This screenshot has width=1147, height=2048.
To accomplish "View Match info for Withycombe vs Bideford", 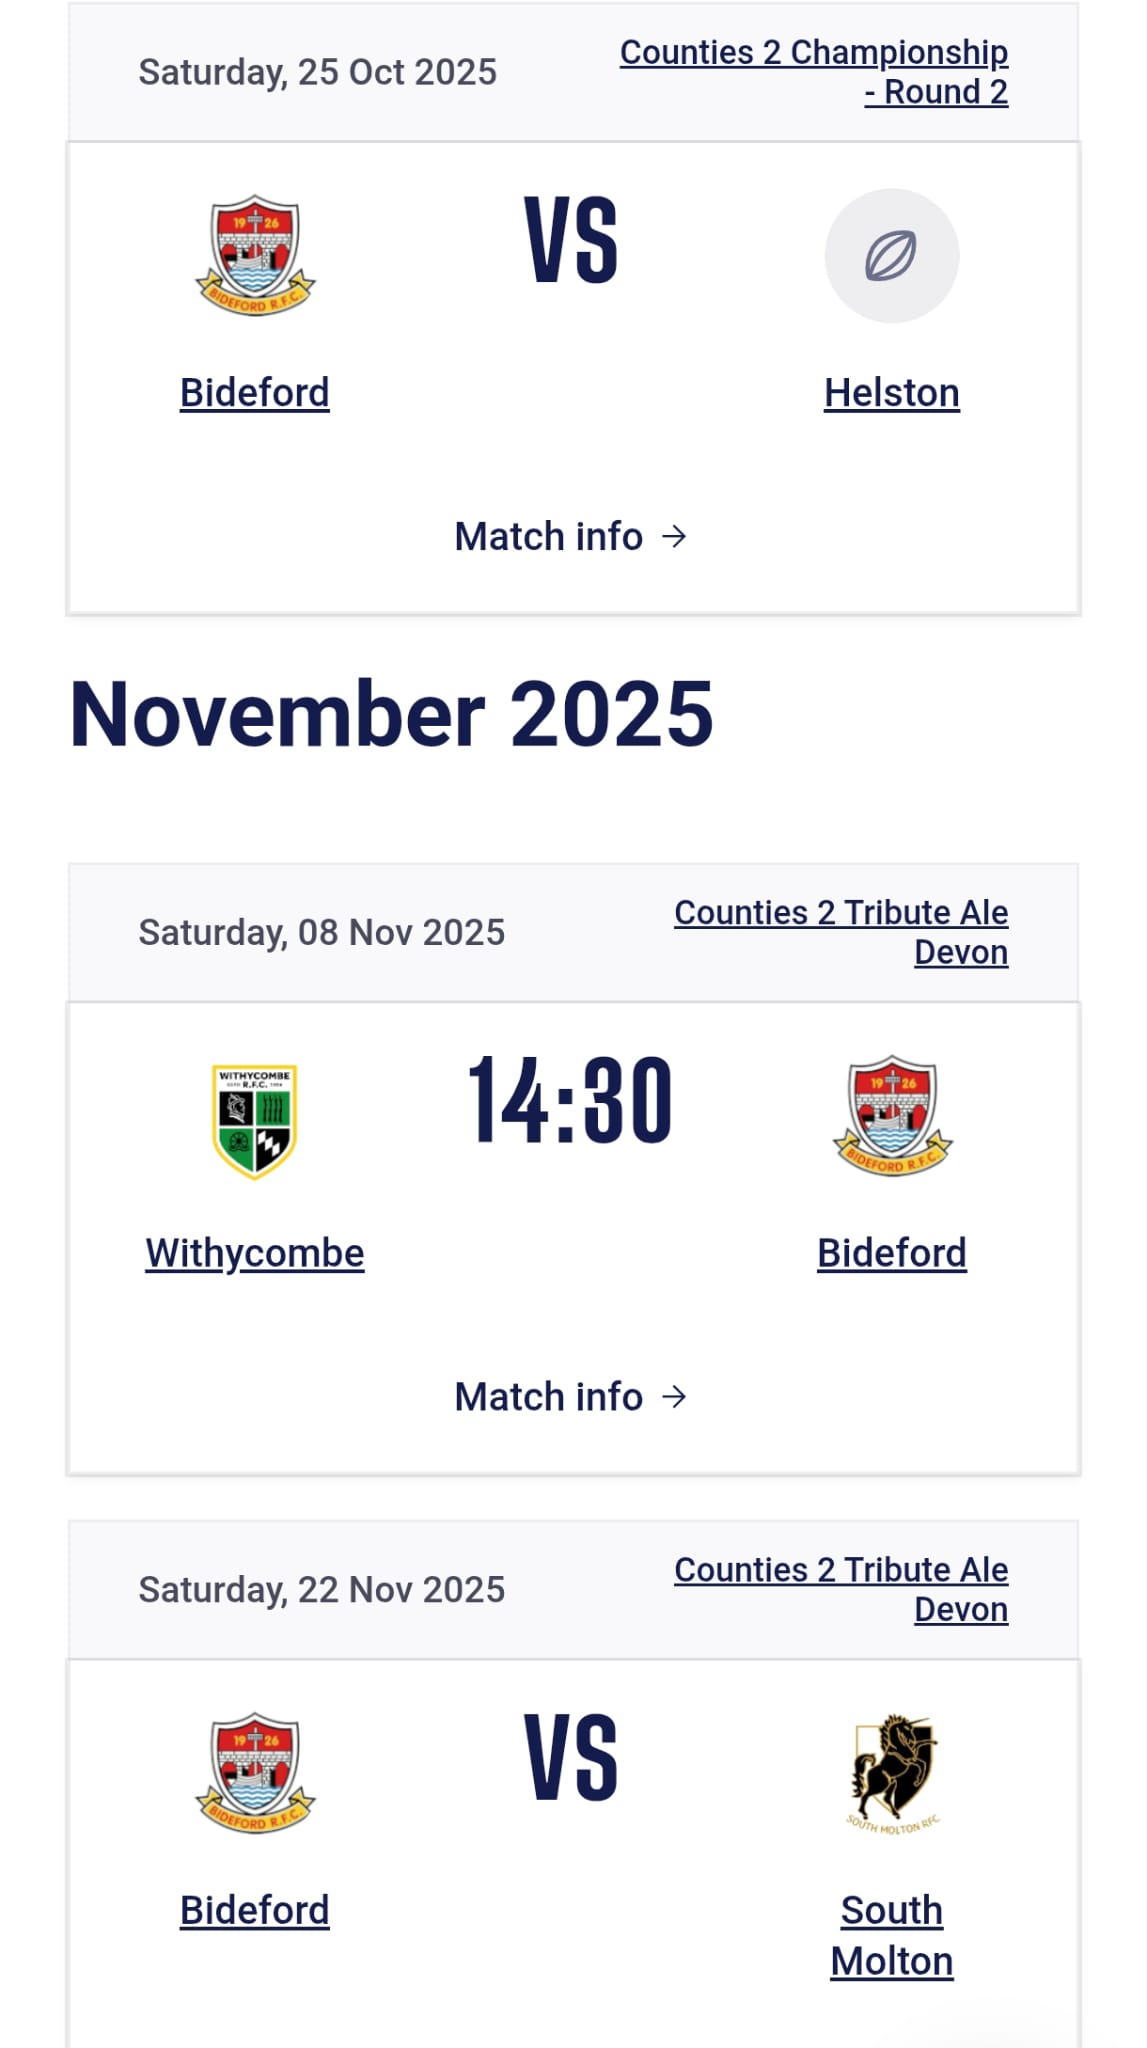I will 549,1397.
